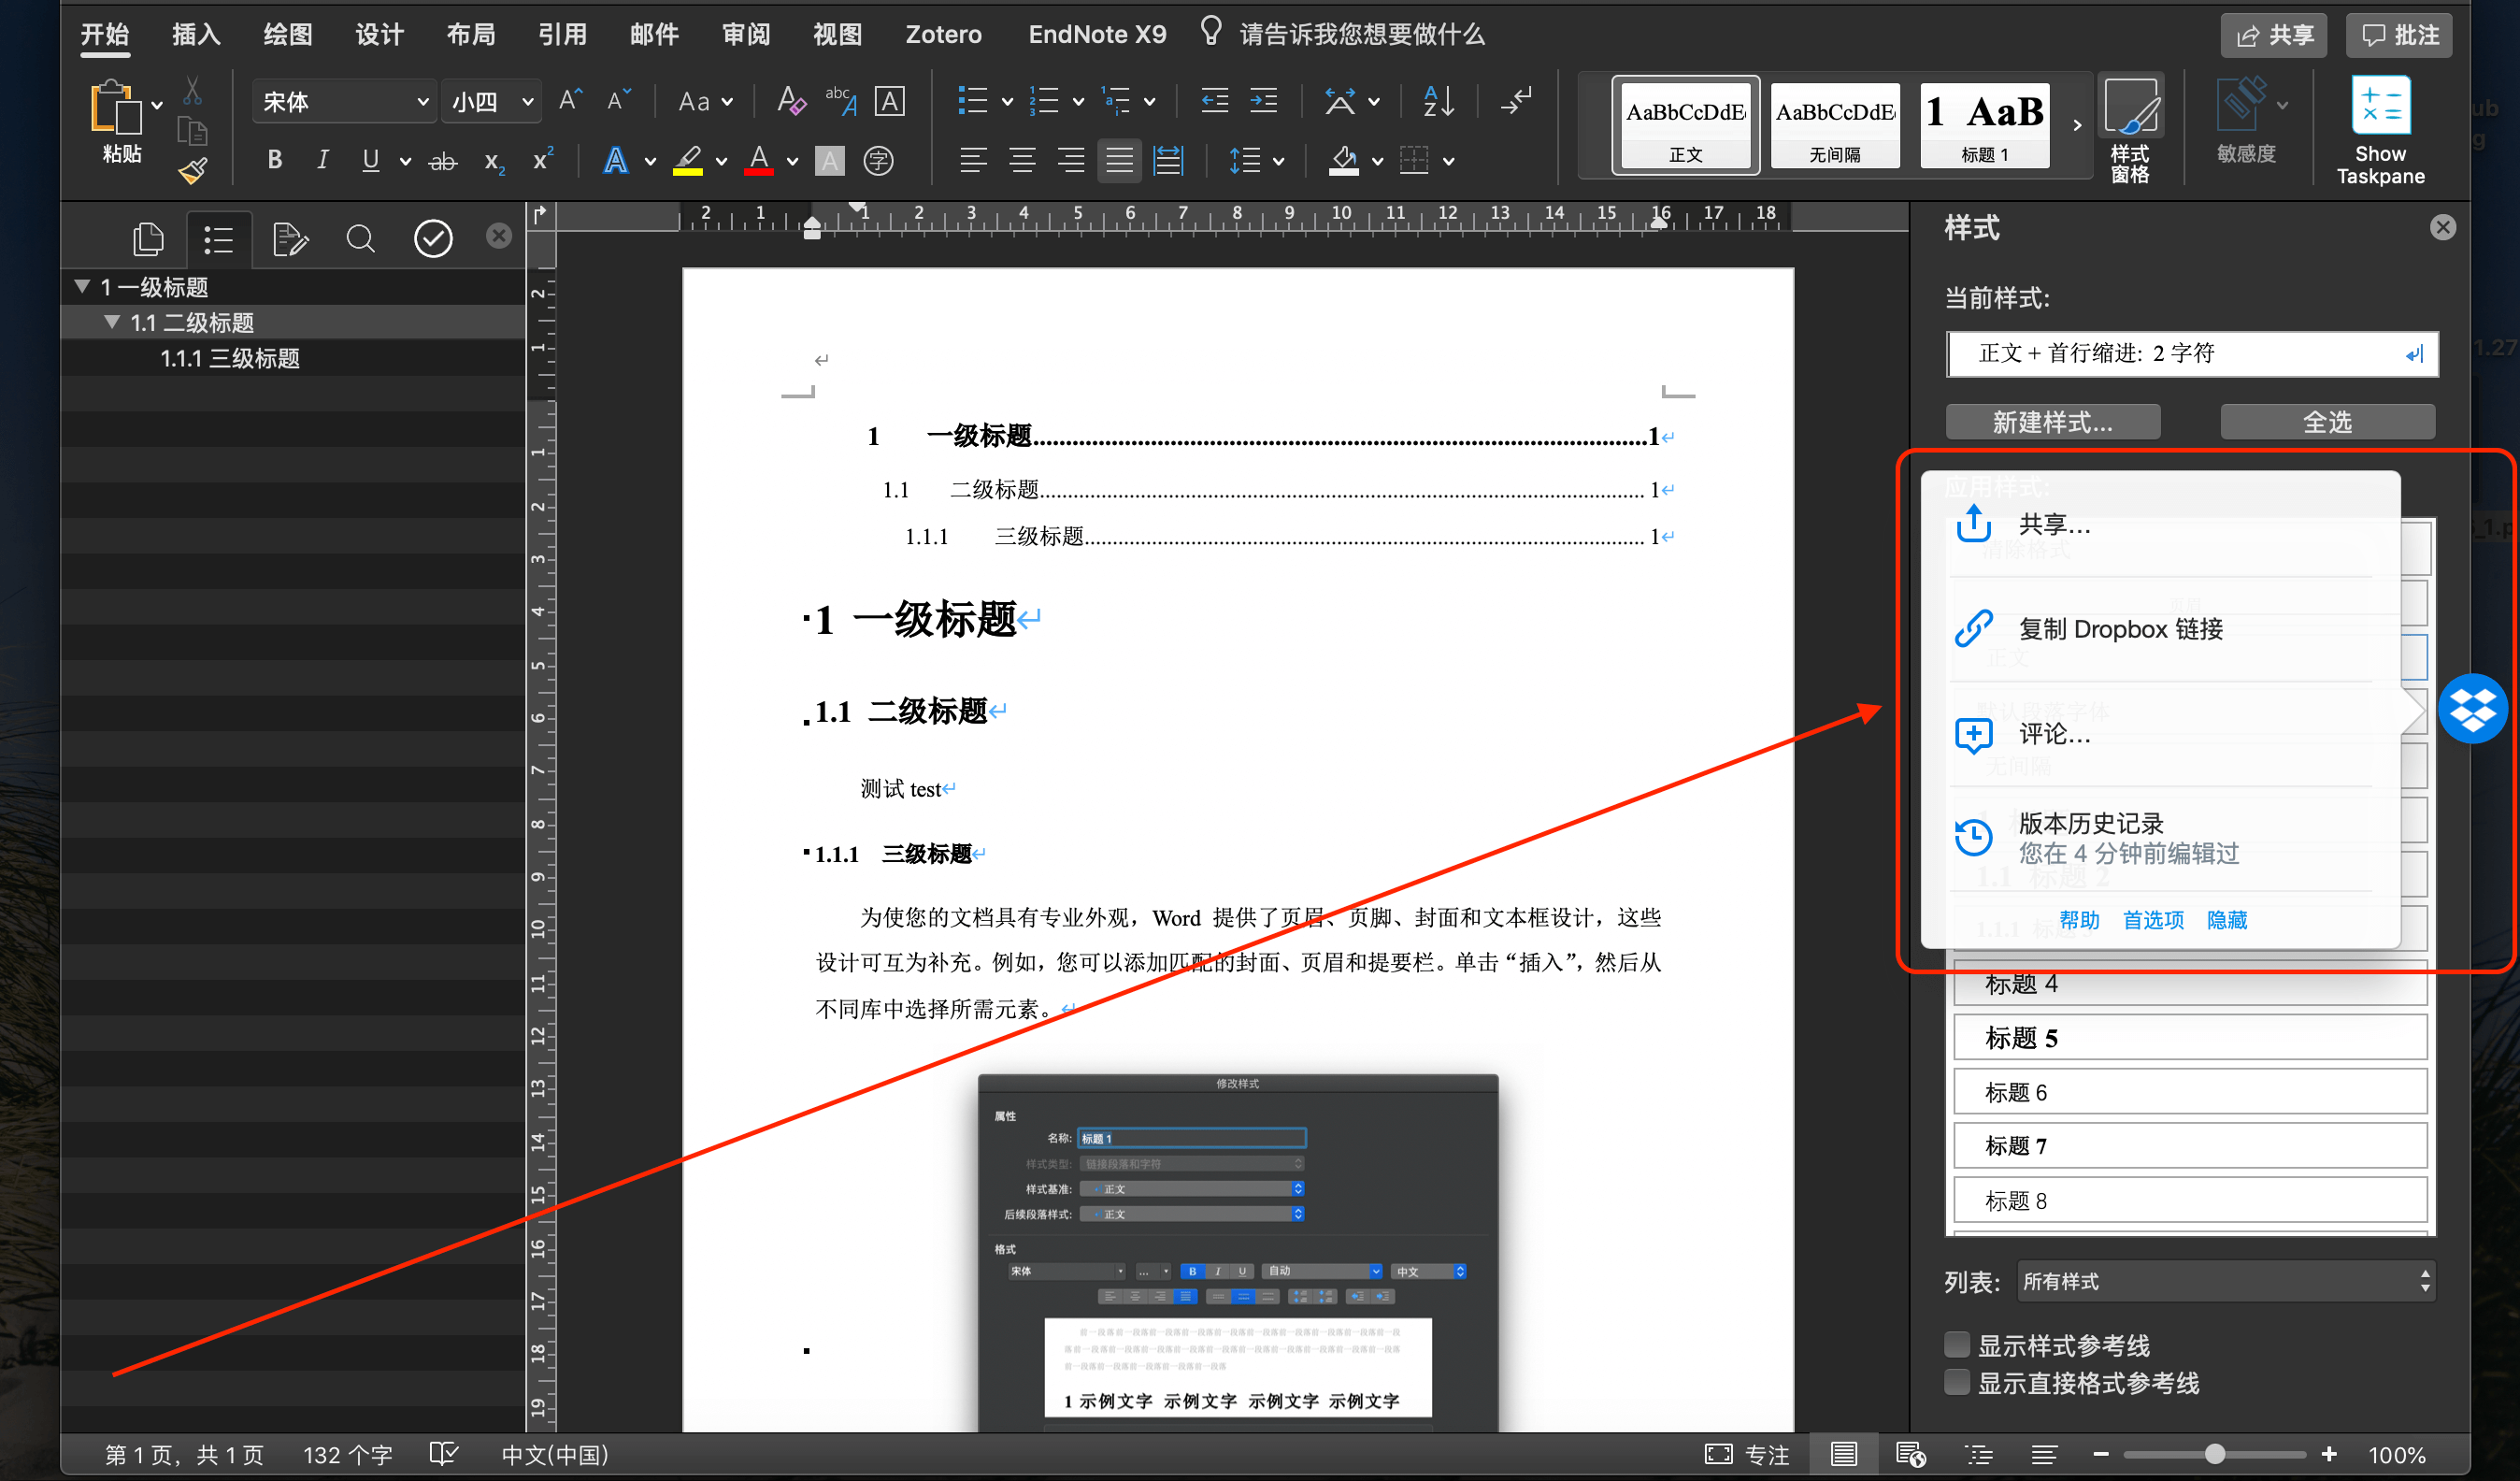Toggle strikethrough formatting
The height and width of the screenshot is (1481, 2520).
443,160
